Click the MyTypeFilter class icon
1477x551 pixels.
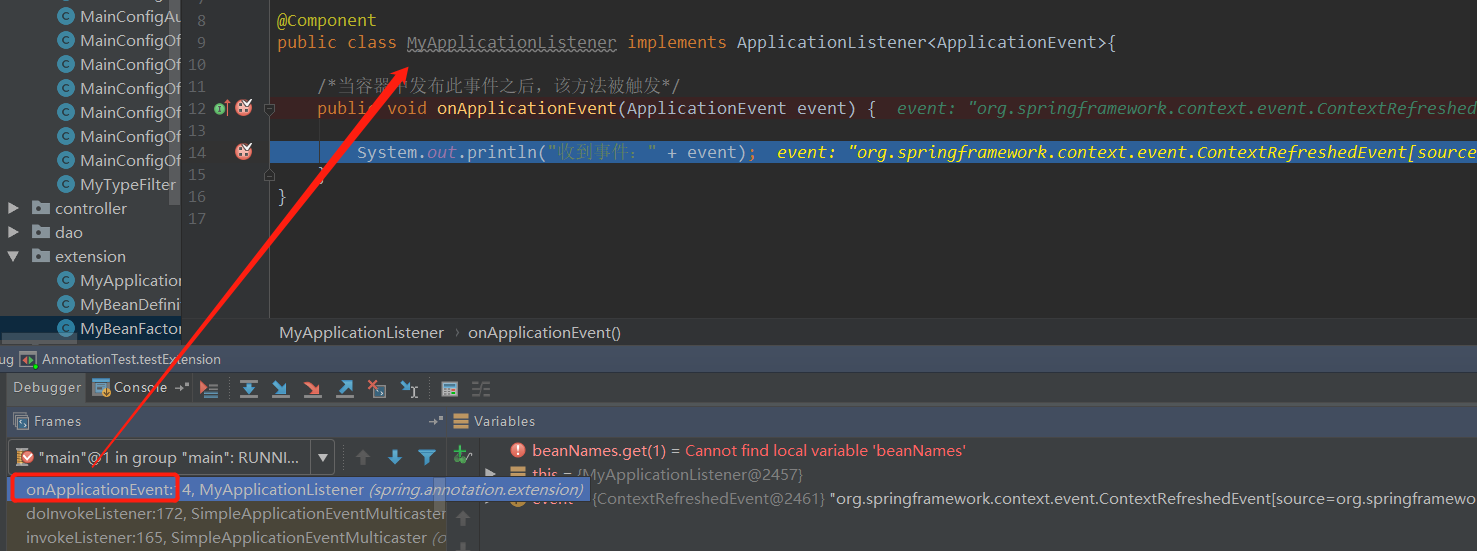point(66,184)
